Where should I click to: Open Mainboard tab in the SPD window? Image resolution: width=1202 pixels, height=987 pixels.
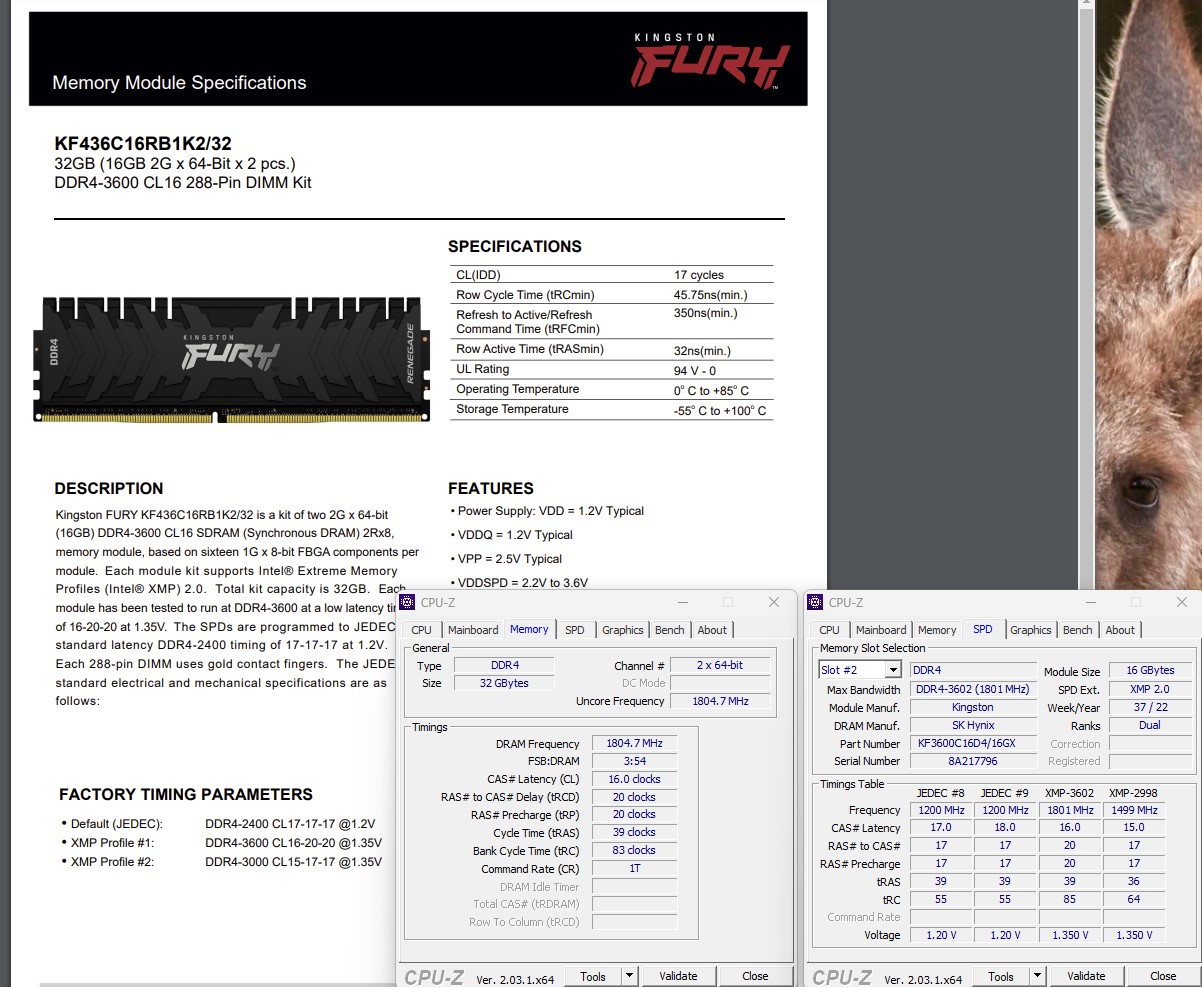[881, 630]
